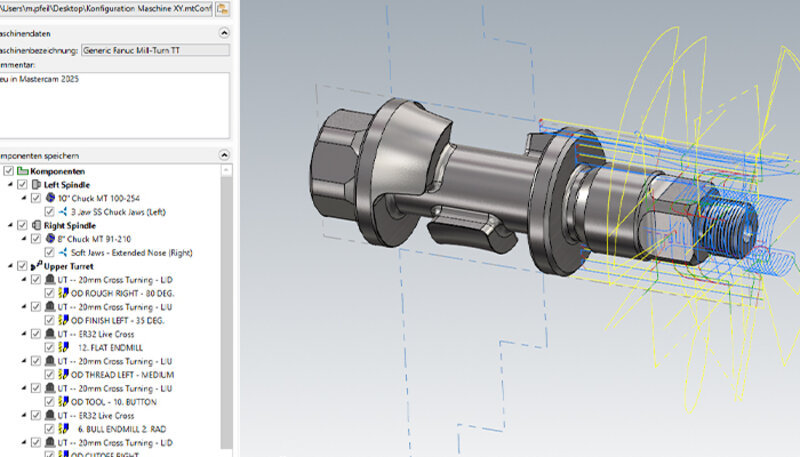Disable the 6. BULL ENDMILL checkbox

coord(50,428)
